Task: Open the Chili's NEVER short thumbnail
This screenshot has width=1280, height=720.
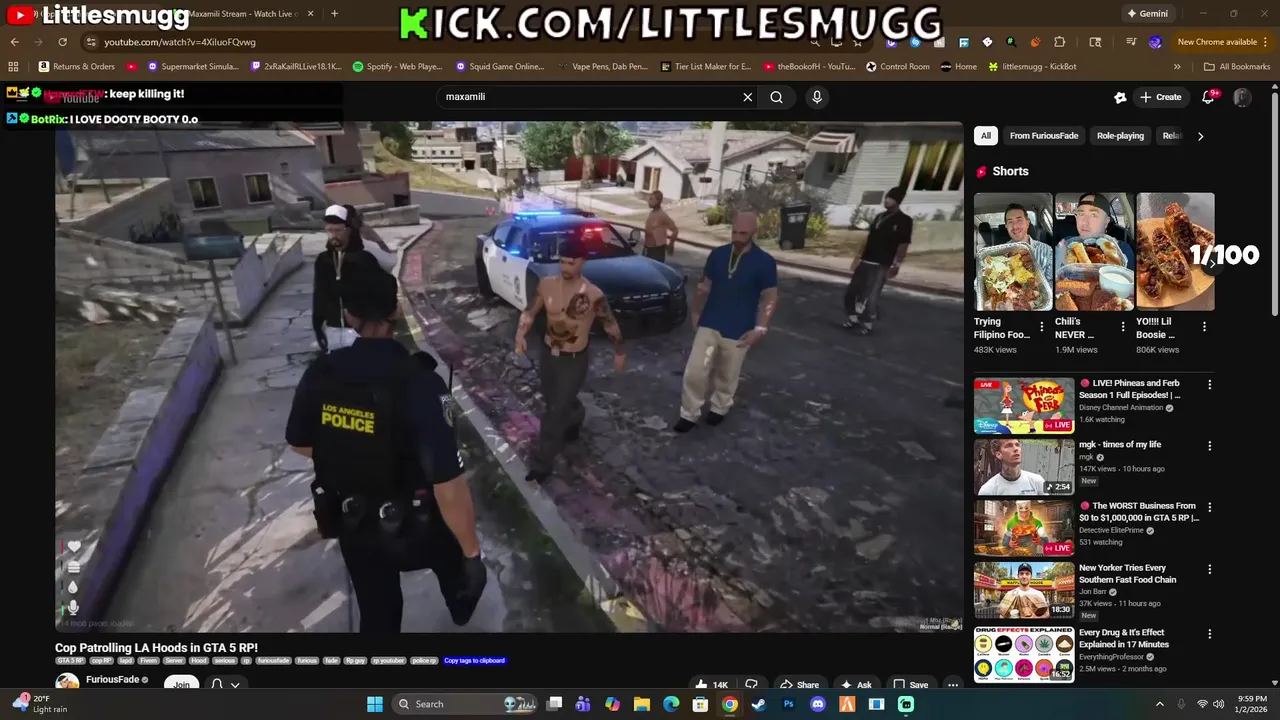Action: 1094,252
